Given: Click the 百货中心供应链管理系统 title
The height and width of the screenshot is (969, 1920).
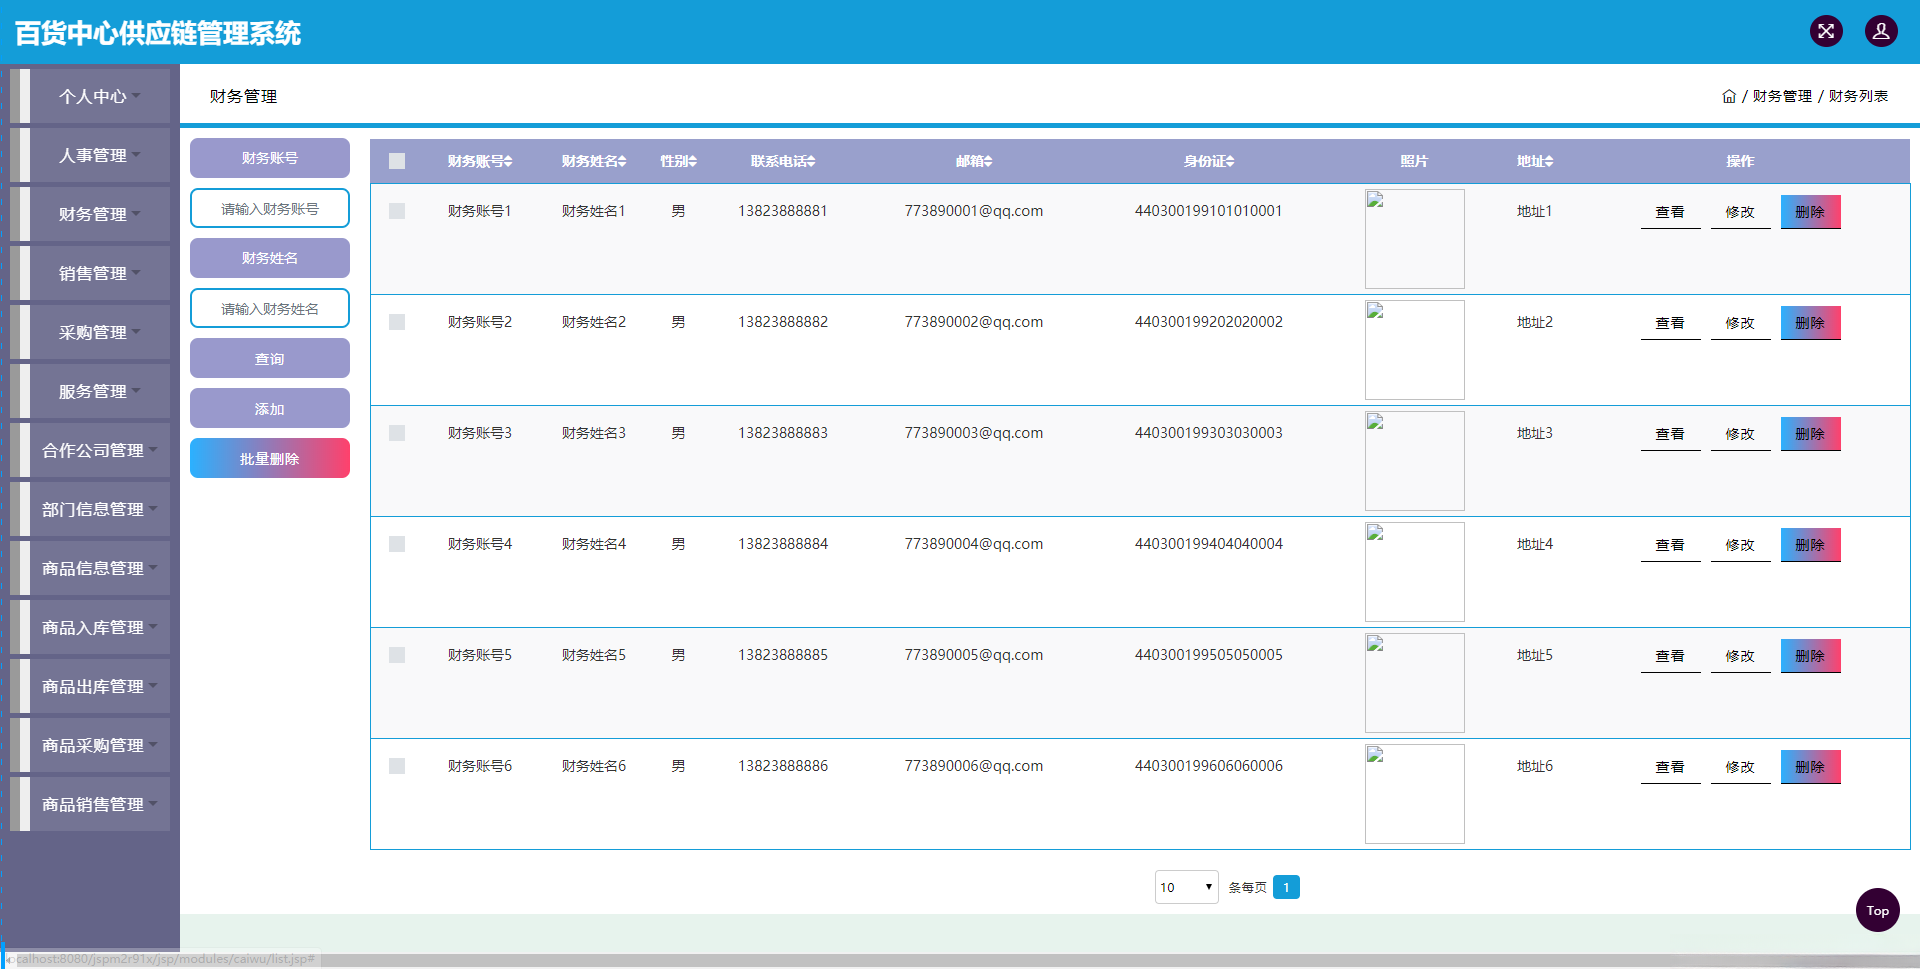Looking at the screenshot, I should [158, 33].
